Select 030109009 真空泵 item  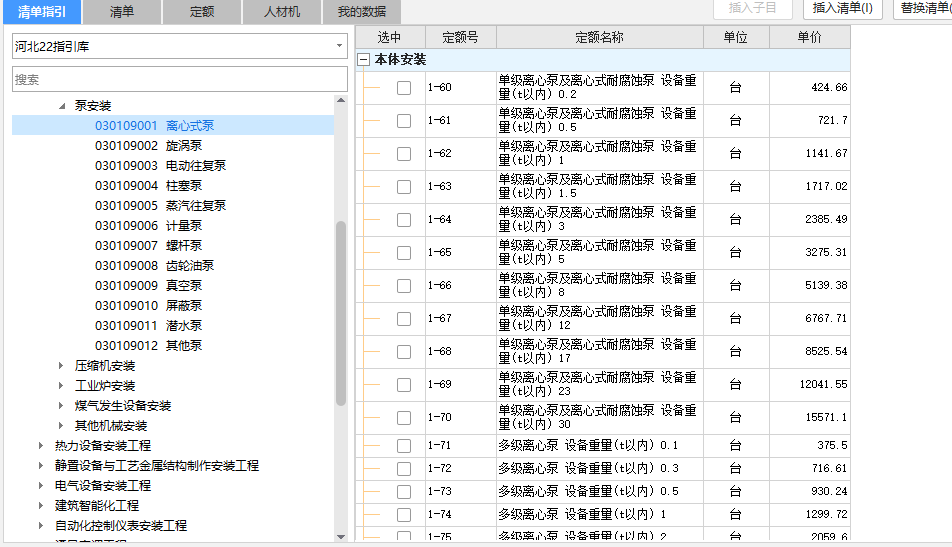[148, 286]
